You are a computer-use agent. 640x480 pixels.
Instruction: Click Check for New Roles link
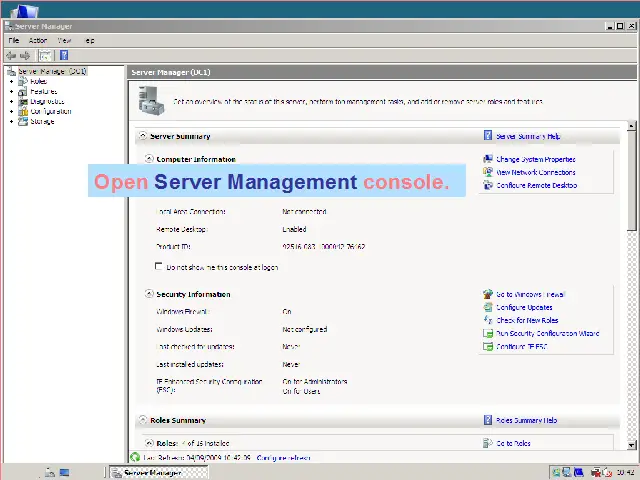click(527, 320)
